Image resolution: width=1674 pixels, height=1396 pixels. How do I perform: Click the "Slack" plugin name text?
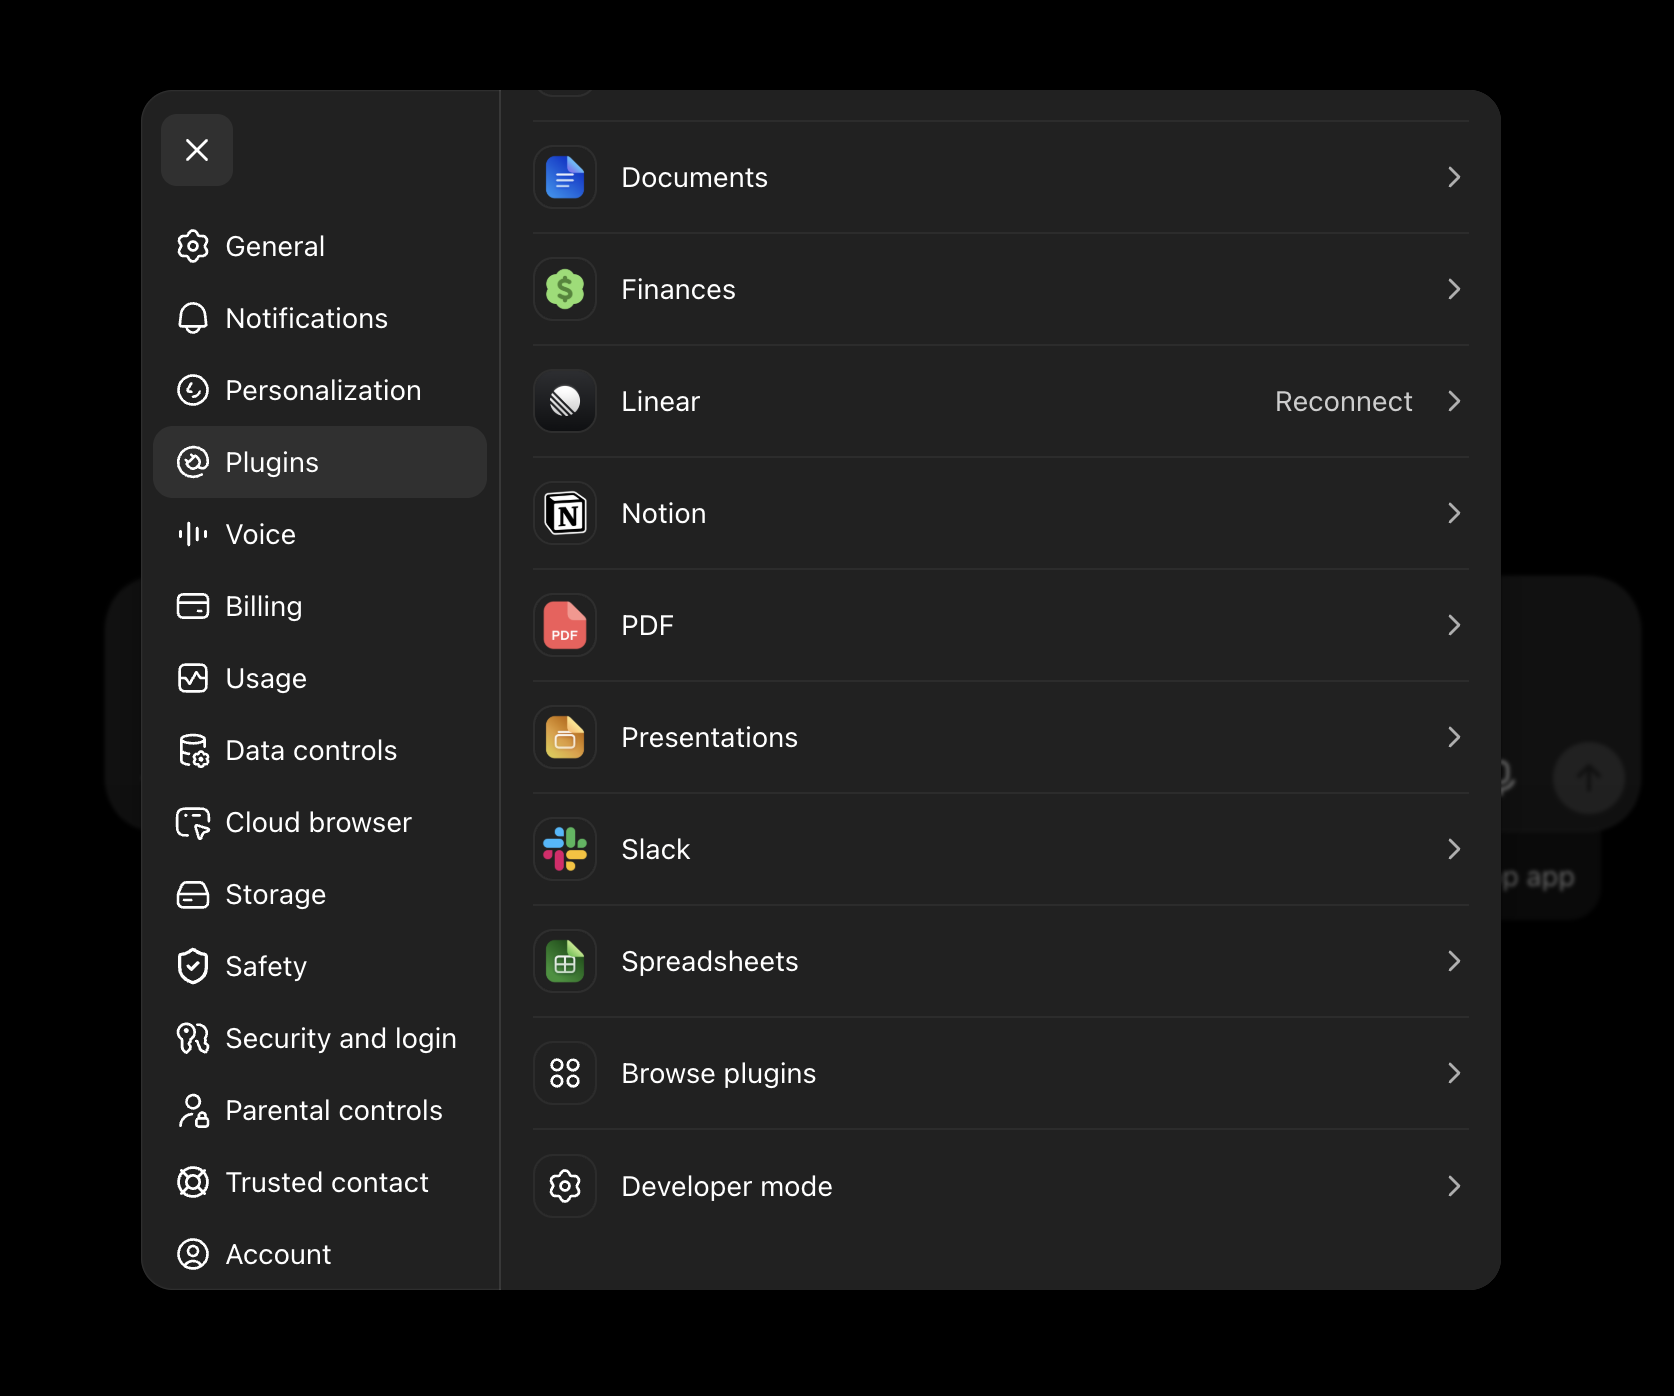click(656, 849)
